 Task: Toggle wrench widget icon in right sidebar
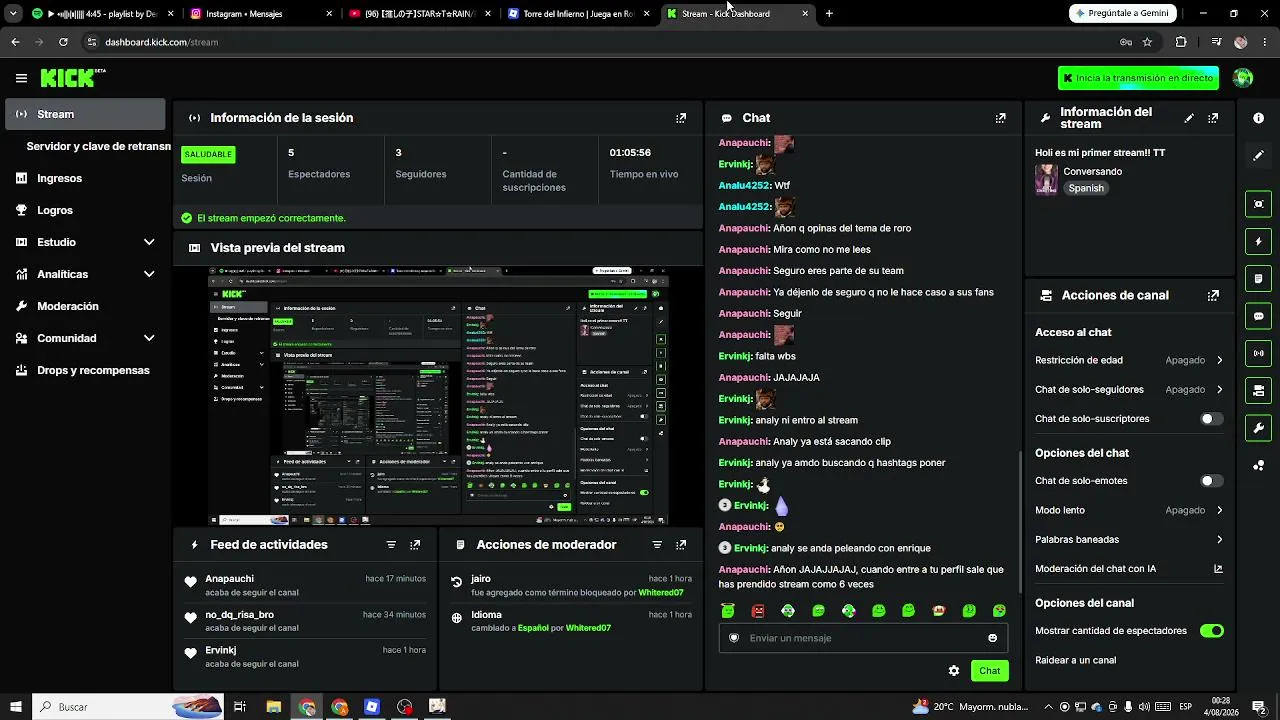click(1258, 428)
